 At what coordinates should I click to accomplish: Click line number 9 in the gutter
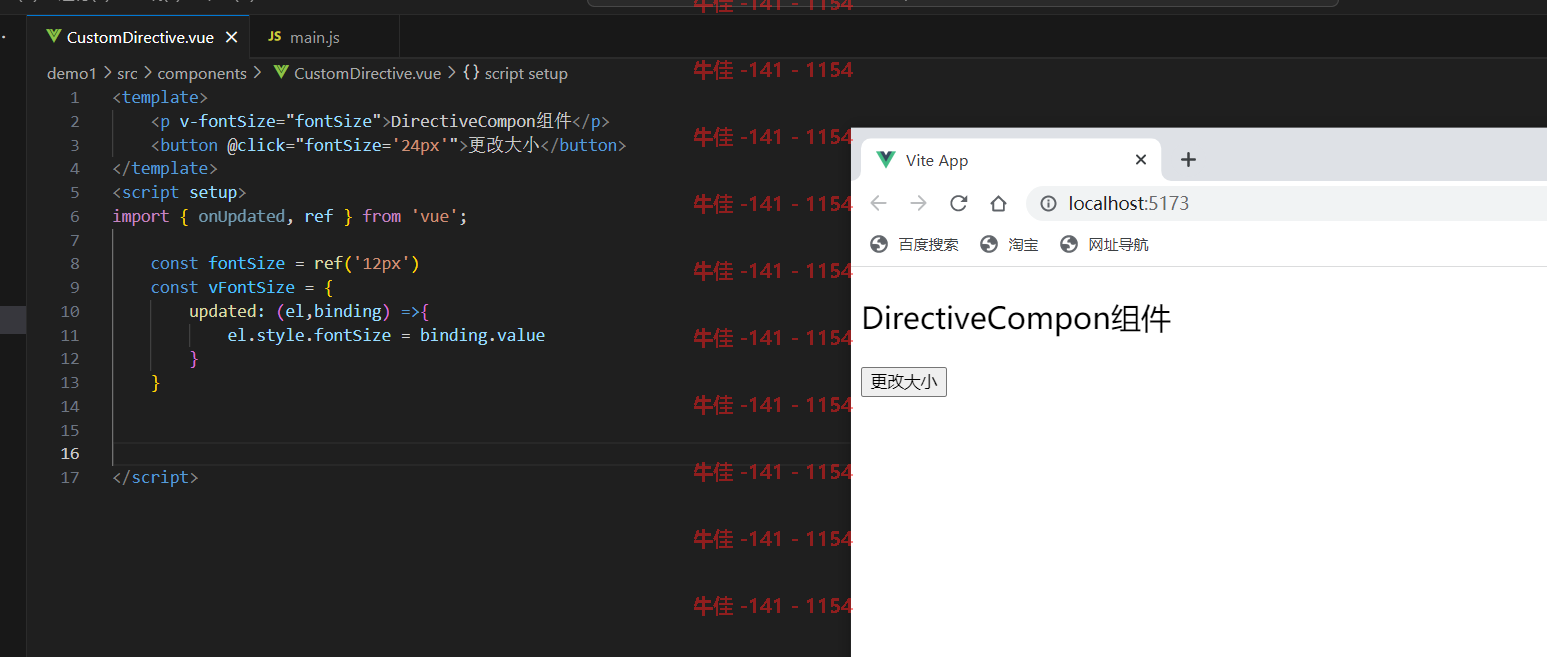(x=74, y=287)
